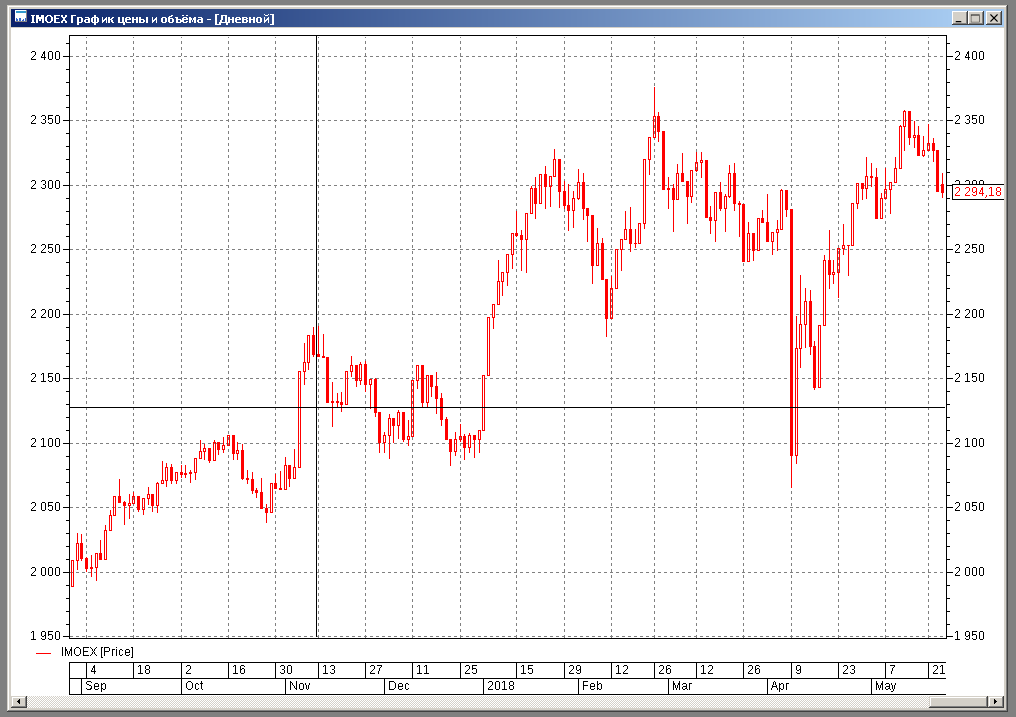Screen dimensions: 1016x717
Task: Click date 16 in the October section
Action: (238, 670)
